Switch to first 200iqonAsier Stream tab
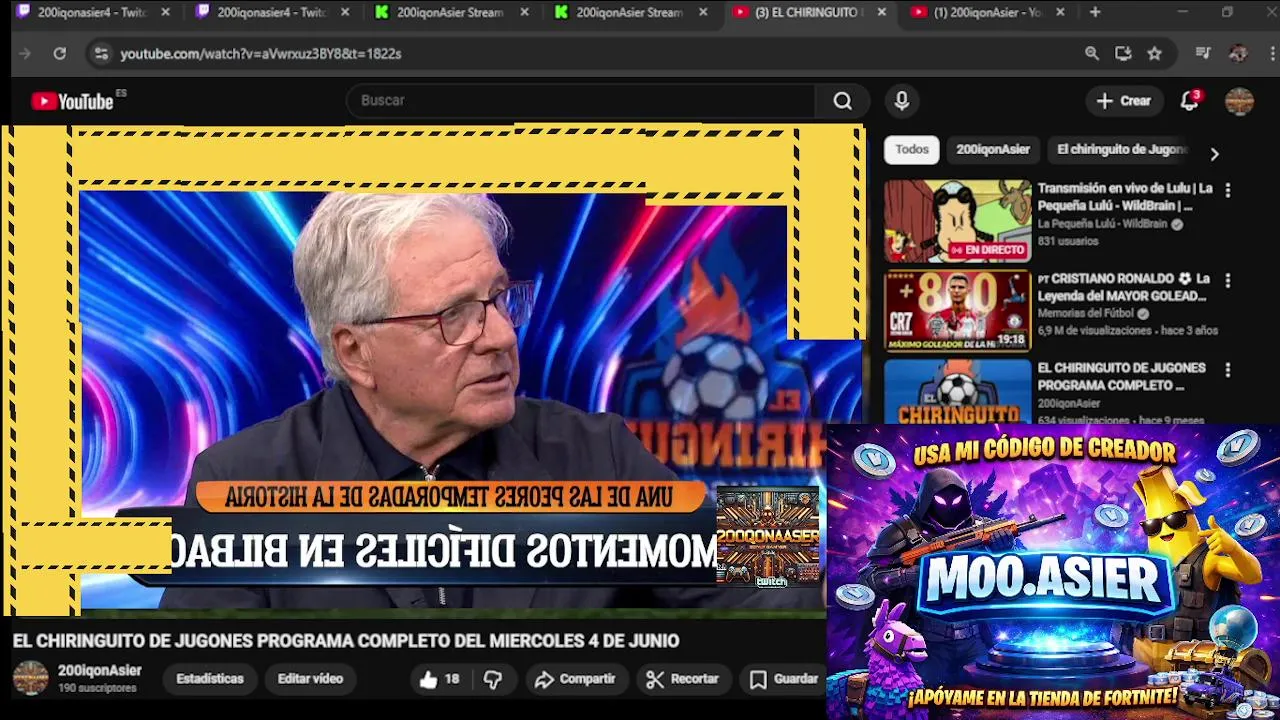 (x=450, y=12)
